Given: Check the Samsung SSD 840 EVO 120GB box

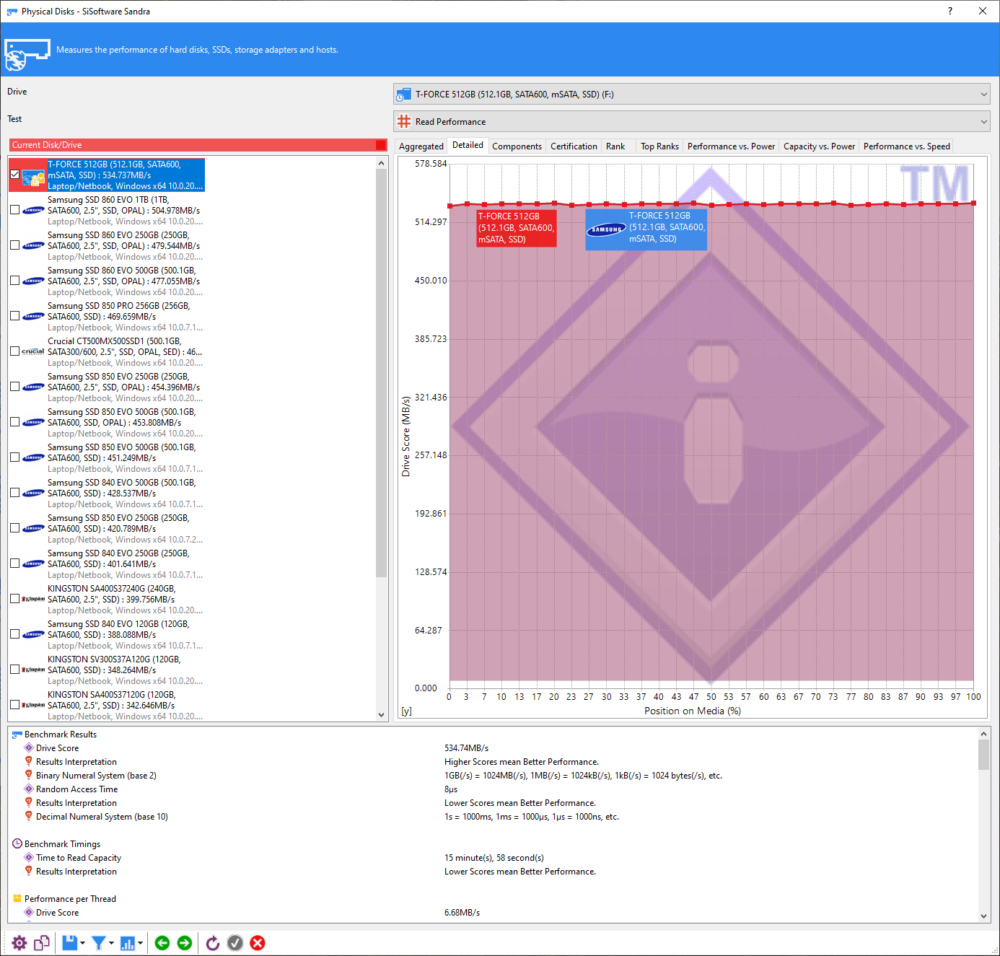Looking at the screenshot, I should [15, 634].
